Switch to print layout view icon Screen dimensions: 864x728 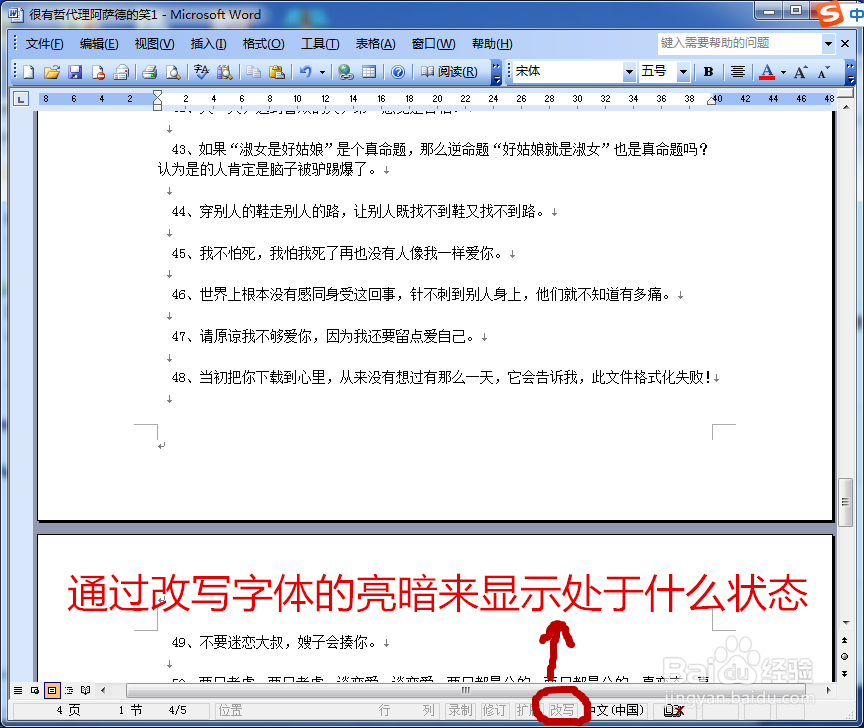click(52, 690)
